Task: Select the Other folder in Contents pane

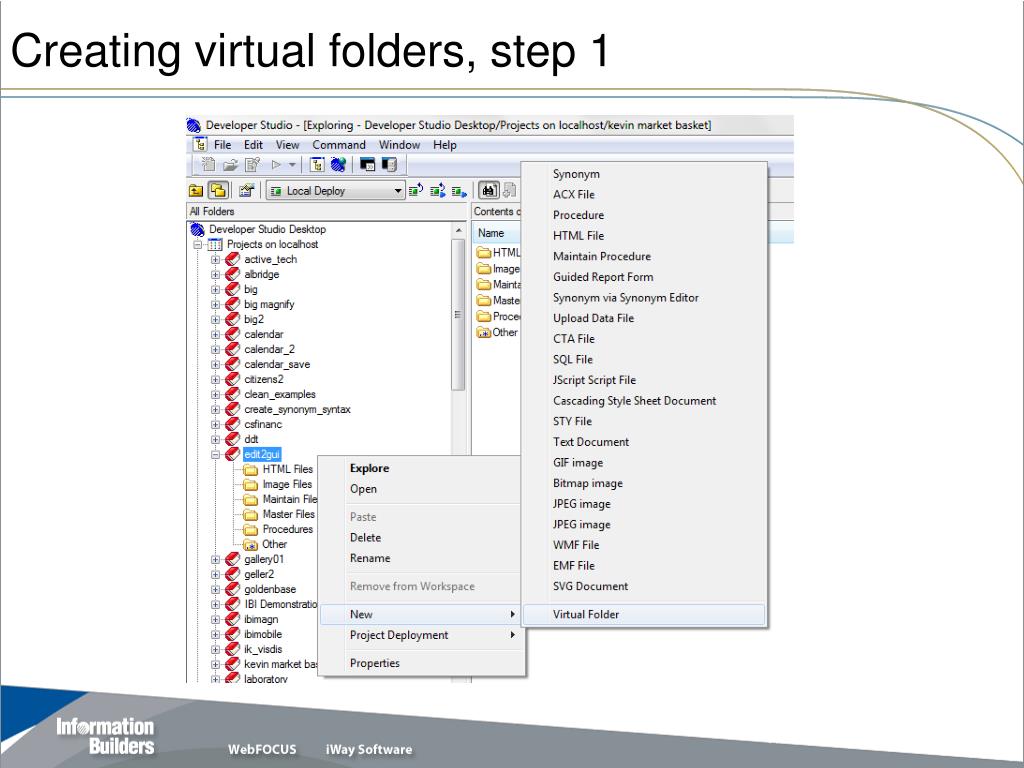Action: pos(498,332)
